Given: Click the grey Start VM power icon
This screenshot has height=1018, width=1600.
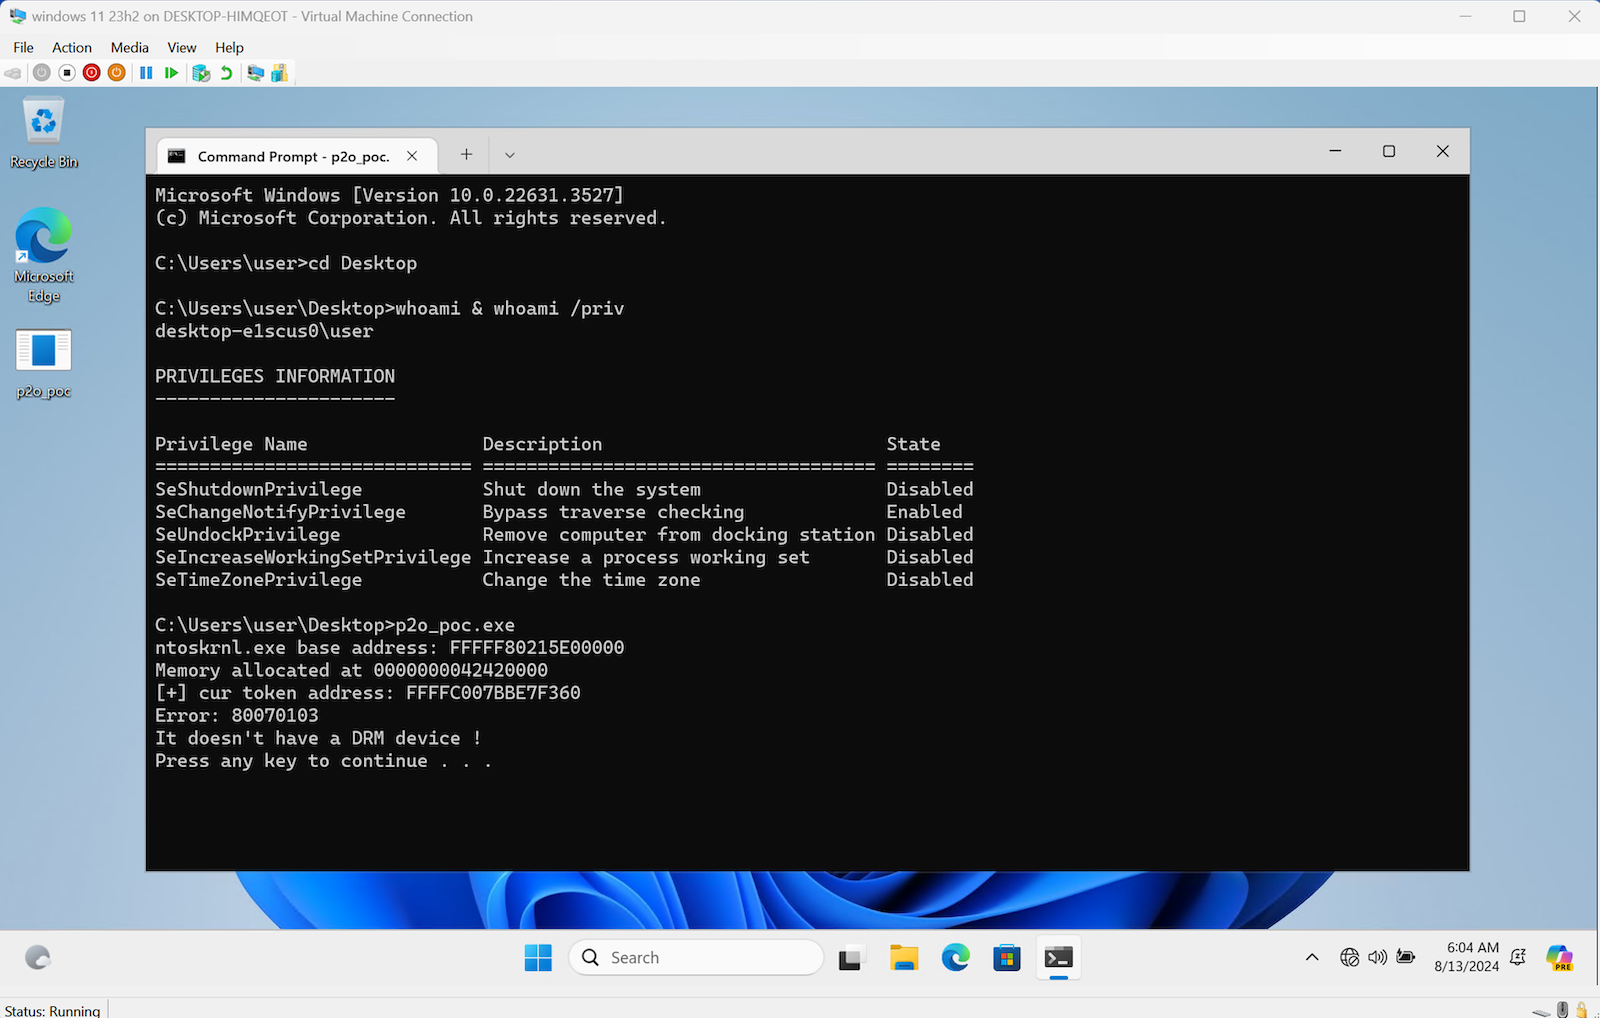Looking at the screenshot, I should coord(41,73).
